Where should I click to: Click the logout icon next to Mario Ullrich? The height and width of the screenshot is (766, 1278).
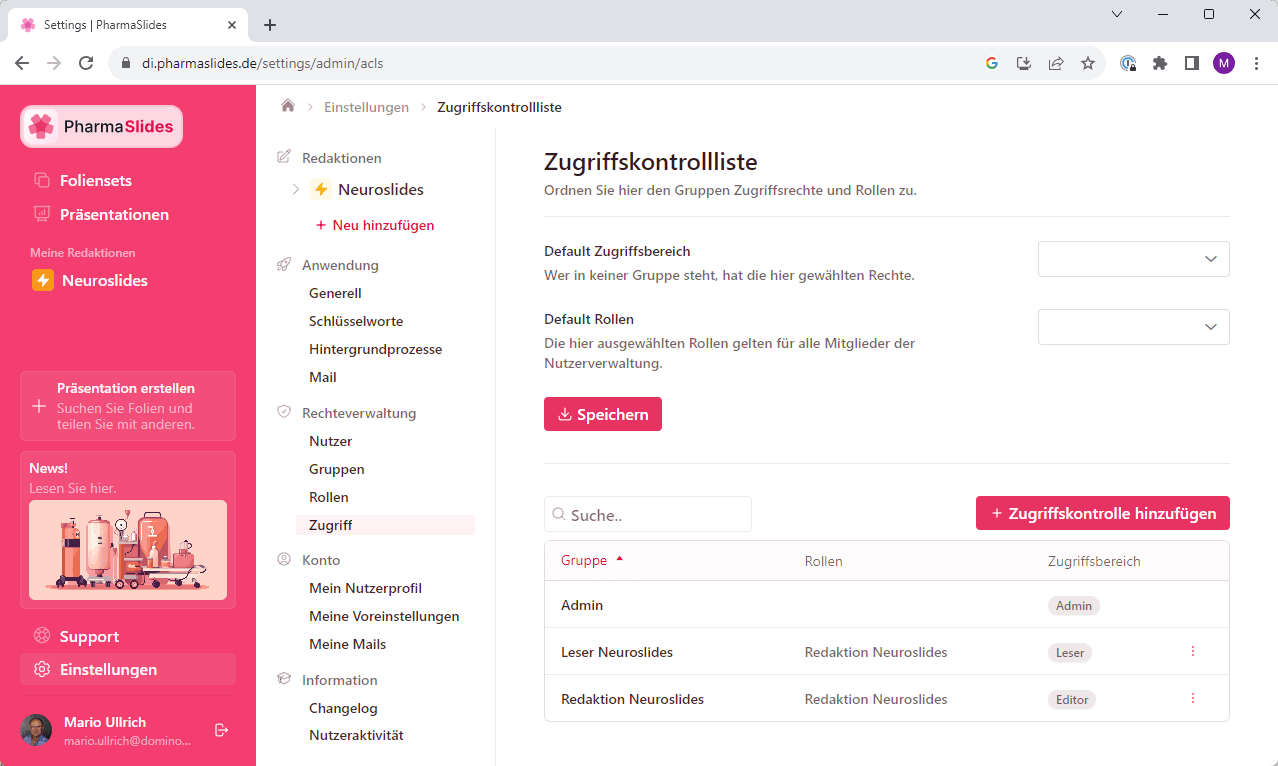point(222,730)
